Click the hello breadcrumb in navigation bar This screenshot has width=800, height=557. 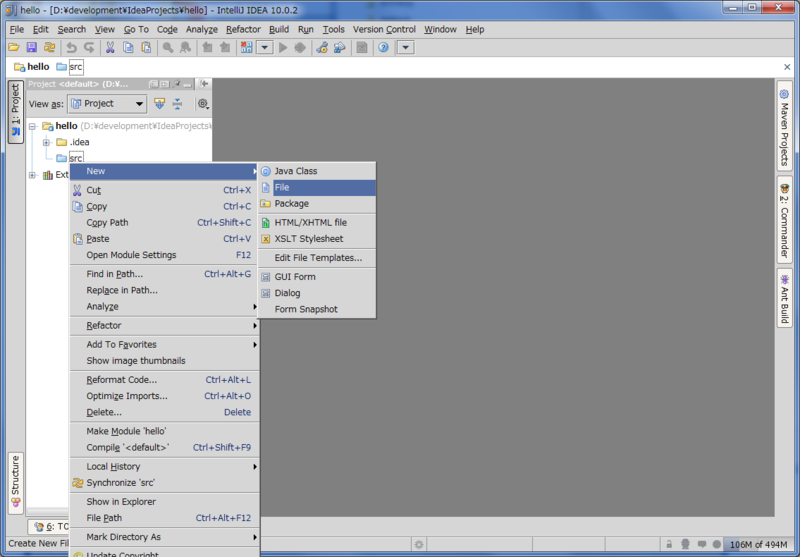(x=32, y=67)
